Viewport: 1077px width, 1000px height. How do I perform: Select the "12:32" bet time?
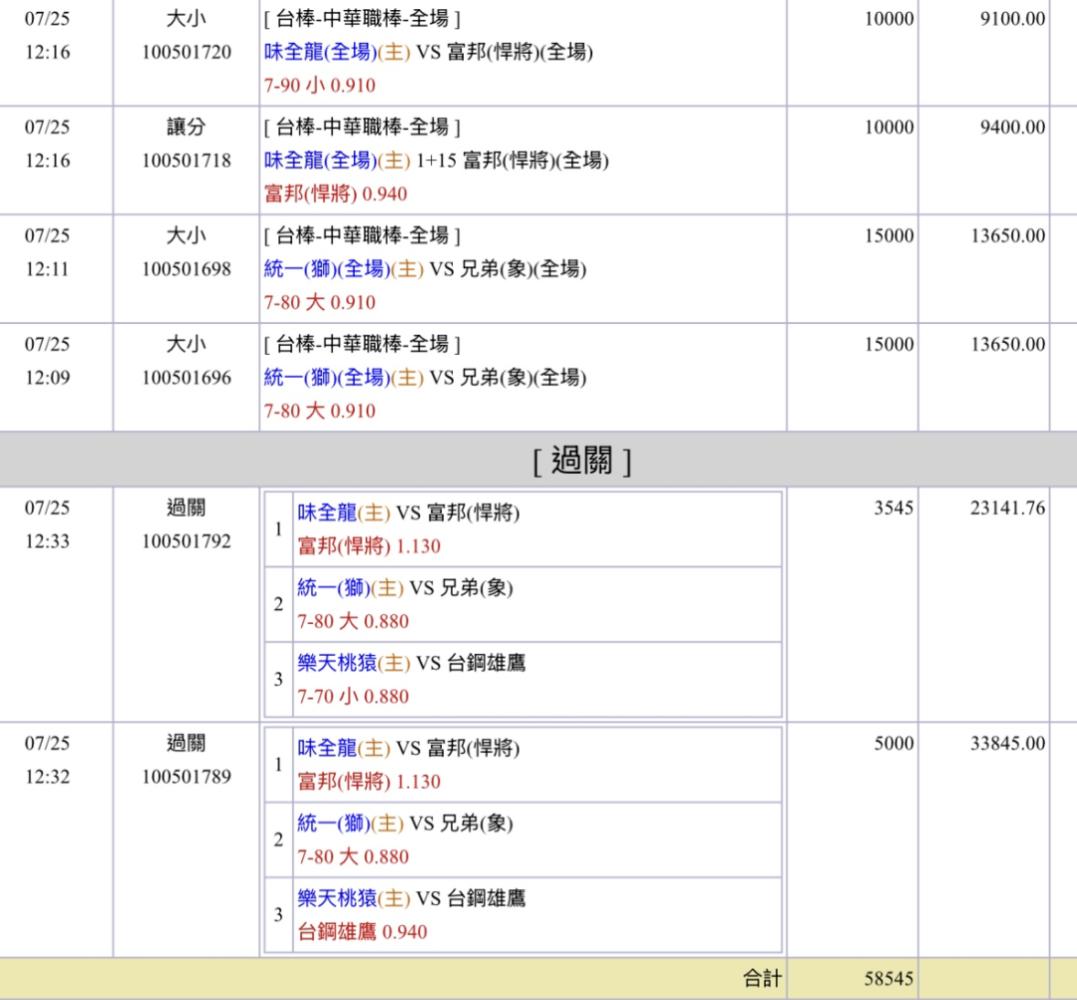(47, 777)
